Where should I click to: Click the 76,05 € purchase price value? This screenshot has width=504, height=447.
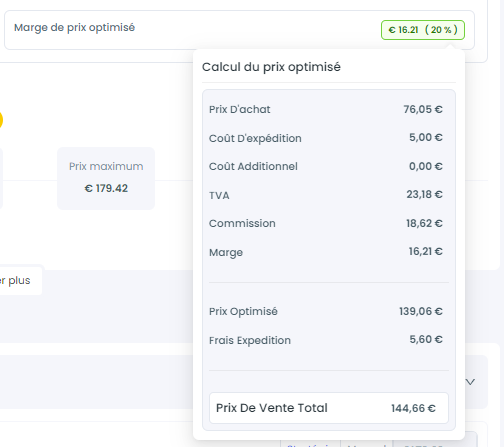[423, 109]
